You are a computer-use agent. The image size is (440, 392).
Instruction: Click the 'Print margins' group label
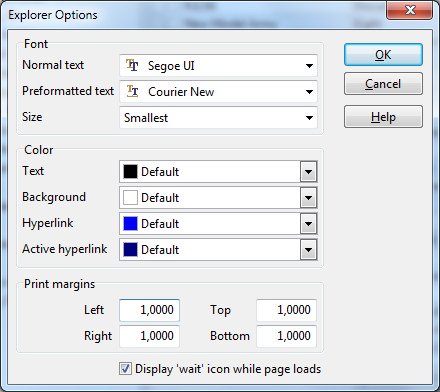[60, 284]
